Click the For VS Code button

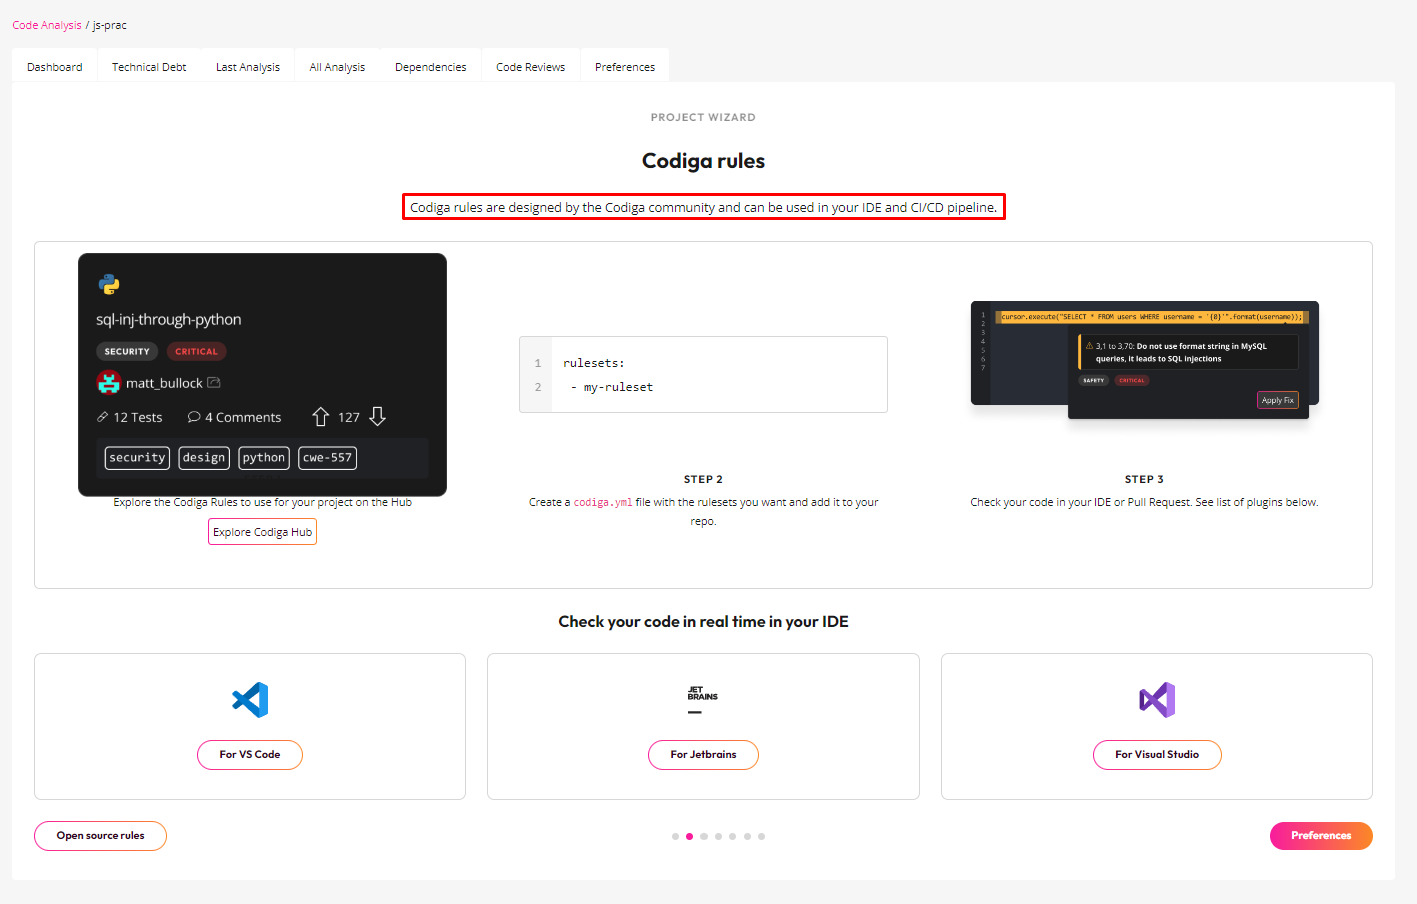(250, 755)
